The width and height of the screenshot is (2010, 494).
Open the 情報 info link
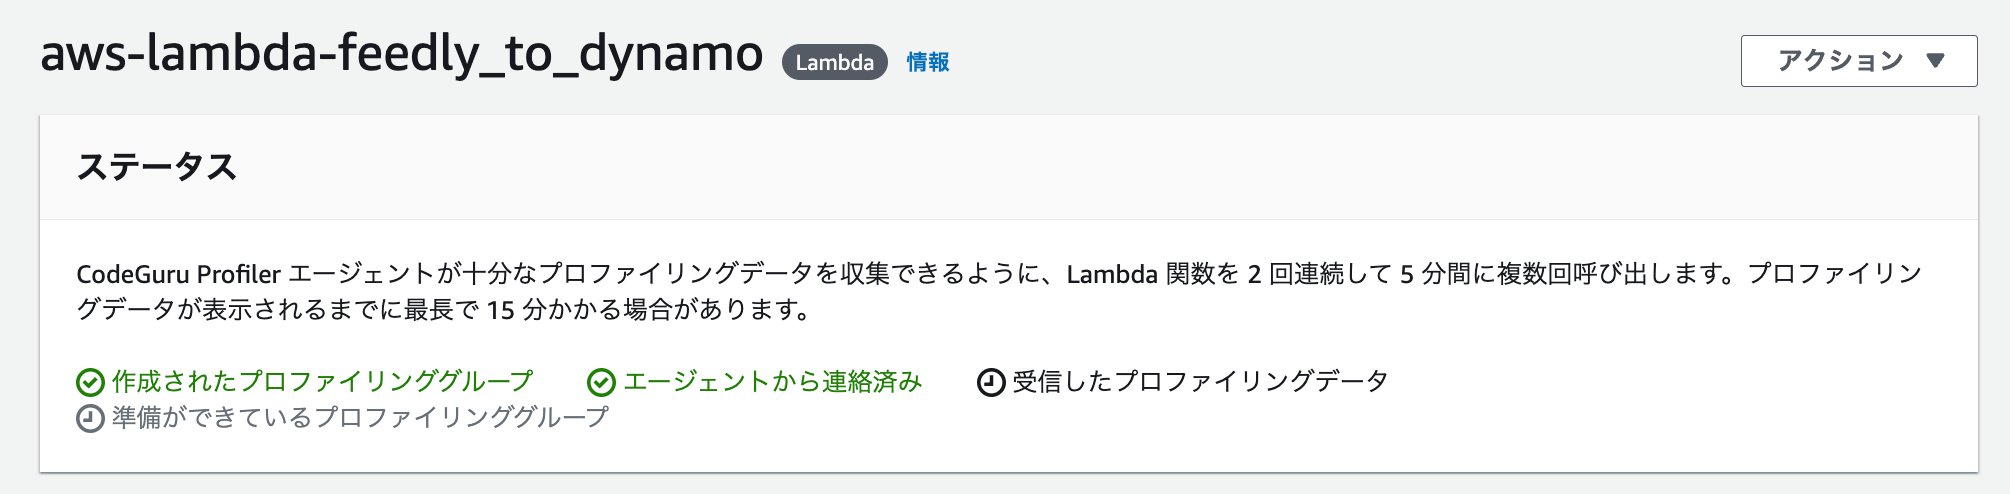click(928, 62)
